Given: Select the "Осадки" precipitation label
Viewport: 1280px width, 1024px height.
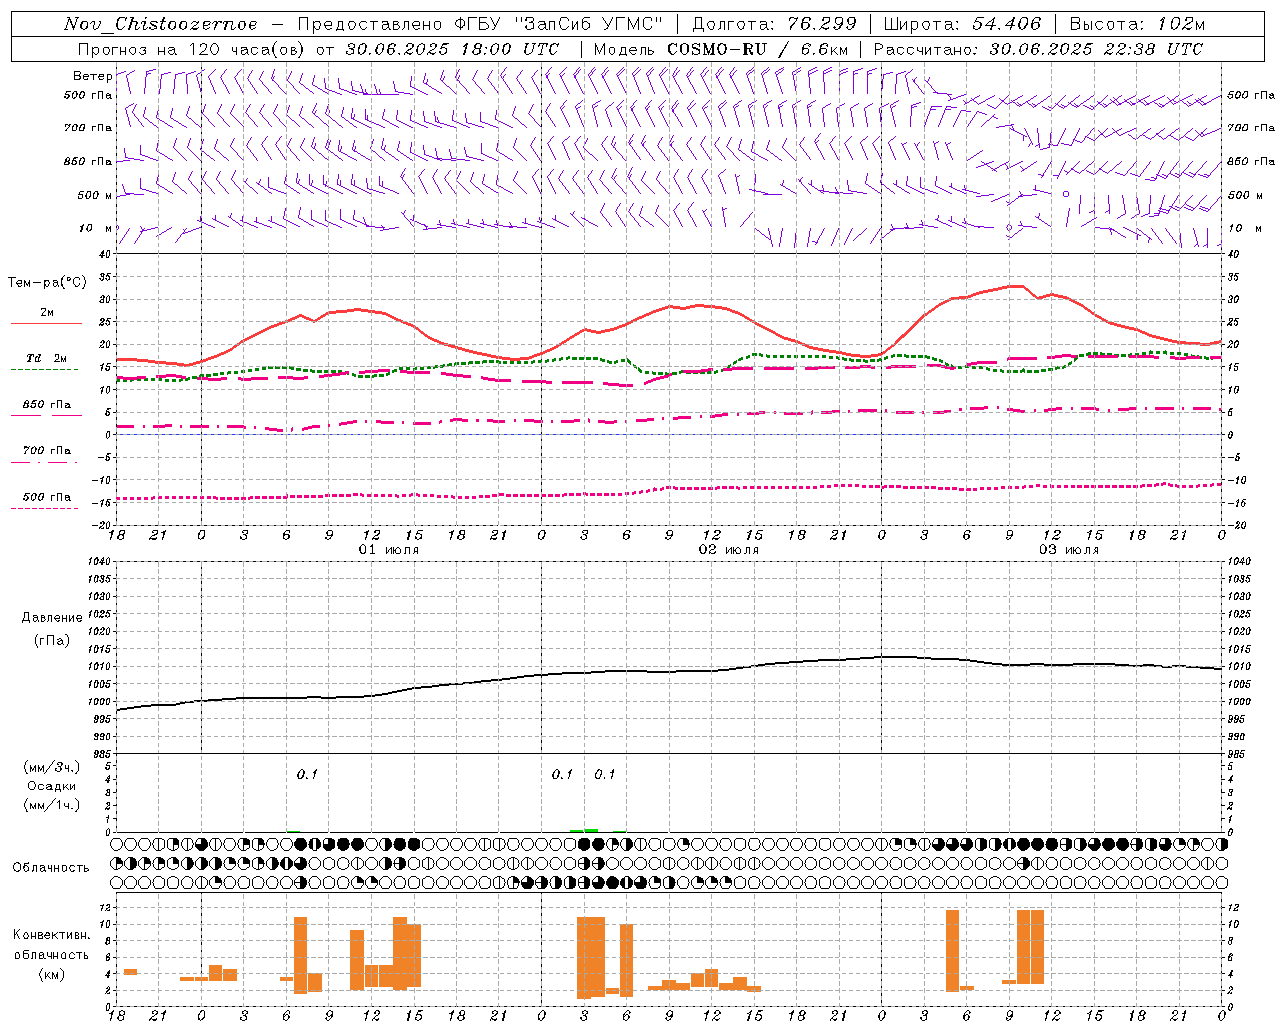Looking at the screenshot, I should [x=51, y=786].
